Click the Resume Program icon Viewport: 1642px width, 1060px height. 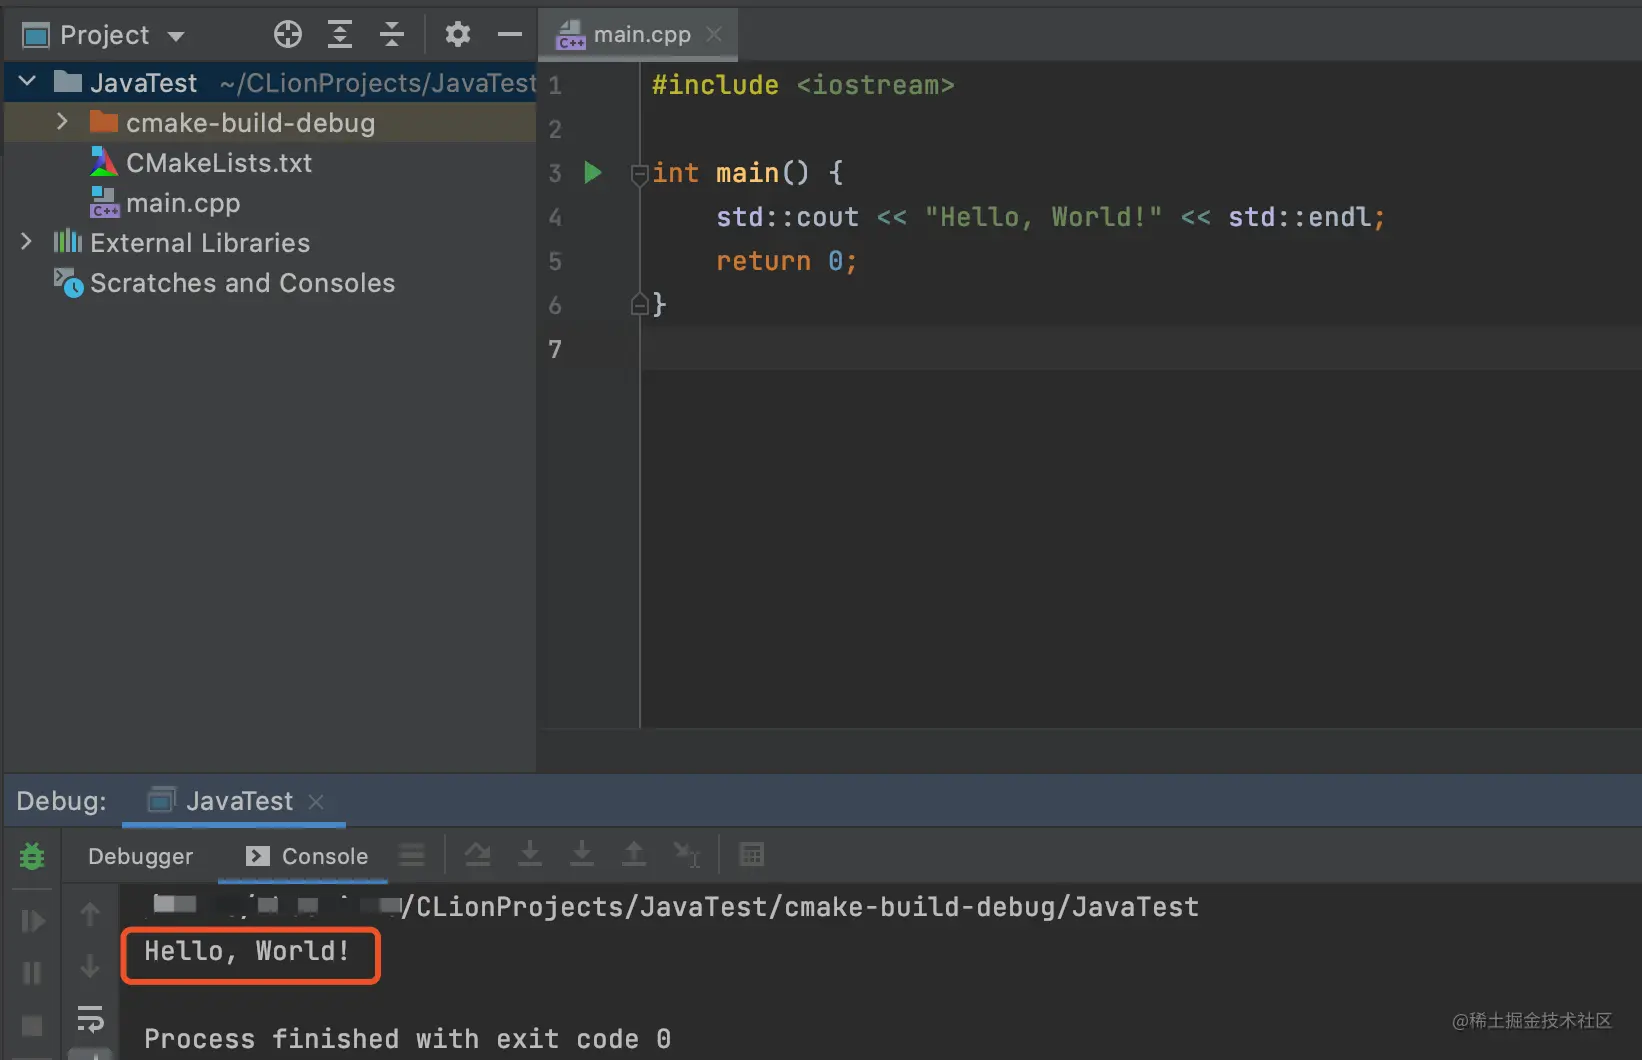tap(32, 921)
